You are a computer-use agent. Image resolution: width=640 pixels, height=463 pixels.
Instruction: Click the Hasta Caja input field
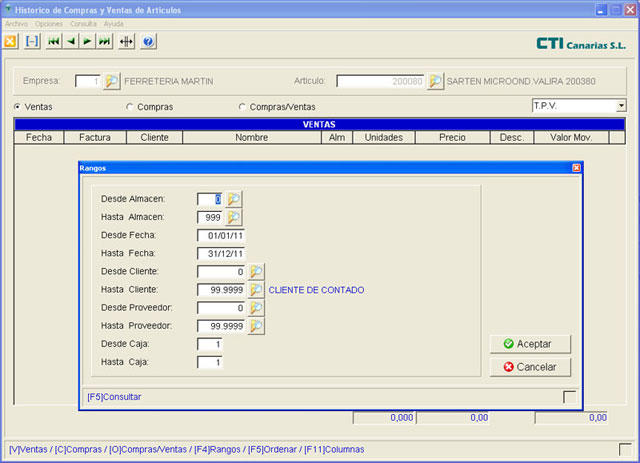coord(210,362)
